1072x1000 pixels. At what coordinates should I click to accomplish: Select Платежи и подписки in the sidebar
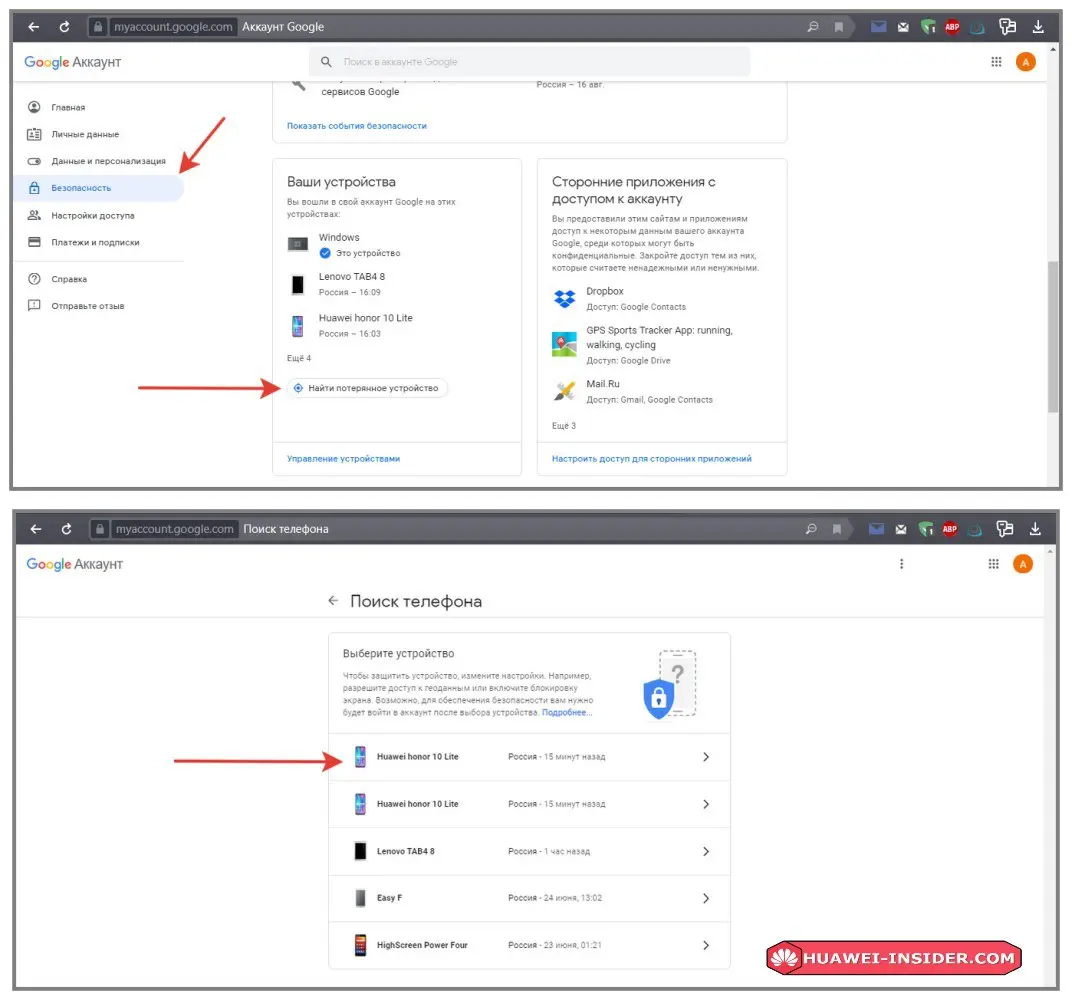[95, 242]
